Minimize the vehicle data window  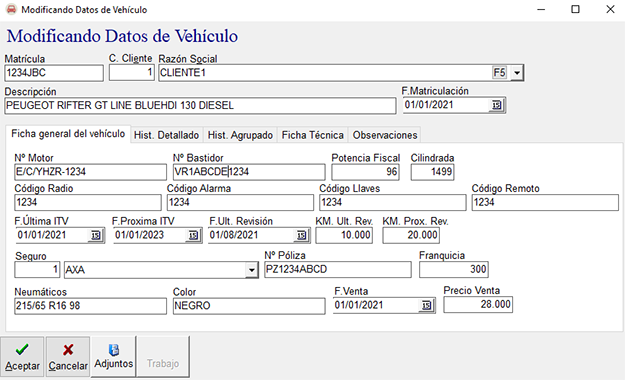541,9
